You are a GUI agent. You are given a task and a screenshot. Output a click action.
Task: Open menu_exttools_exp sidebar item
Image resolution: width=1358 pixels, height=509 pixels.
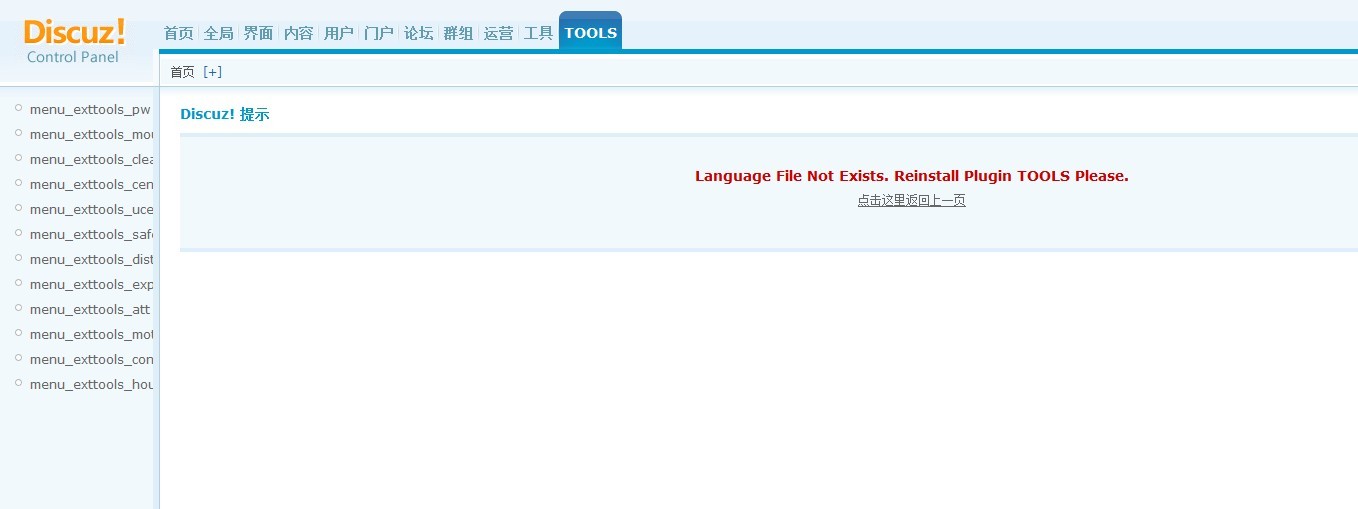coord(91,284)
